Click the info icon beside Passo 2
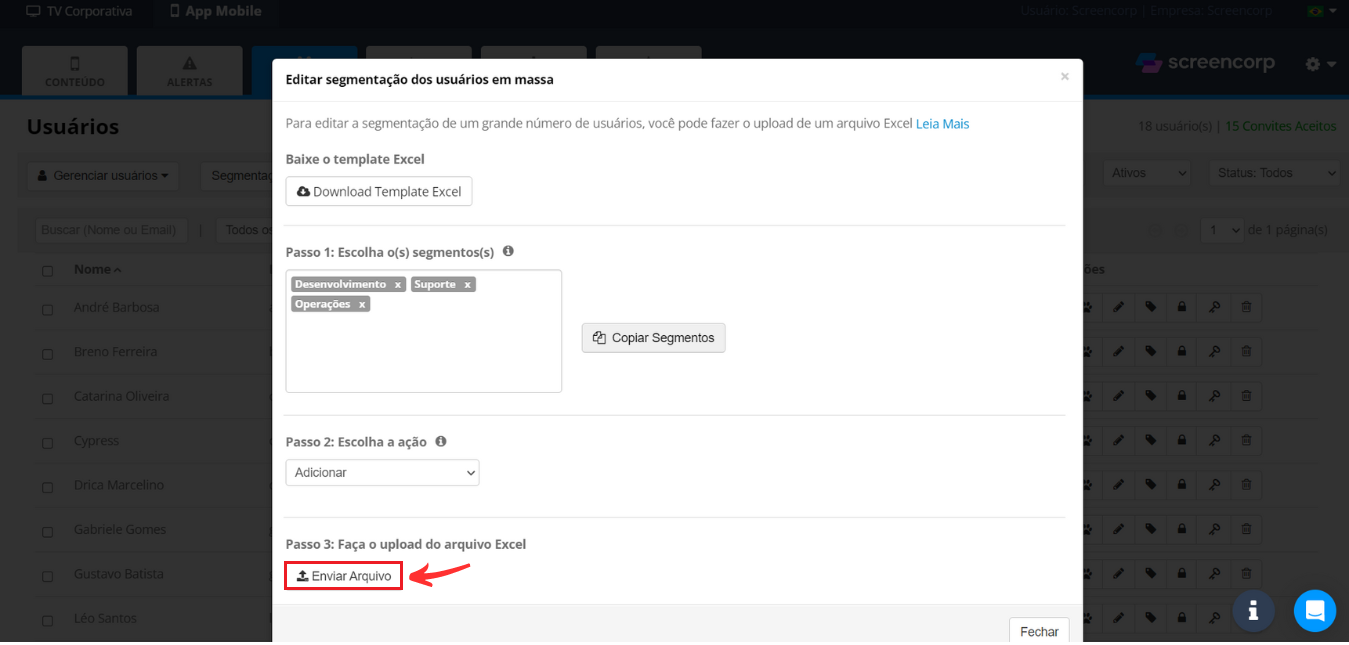 click(x=441, y=441)
